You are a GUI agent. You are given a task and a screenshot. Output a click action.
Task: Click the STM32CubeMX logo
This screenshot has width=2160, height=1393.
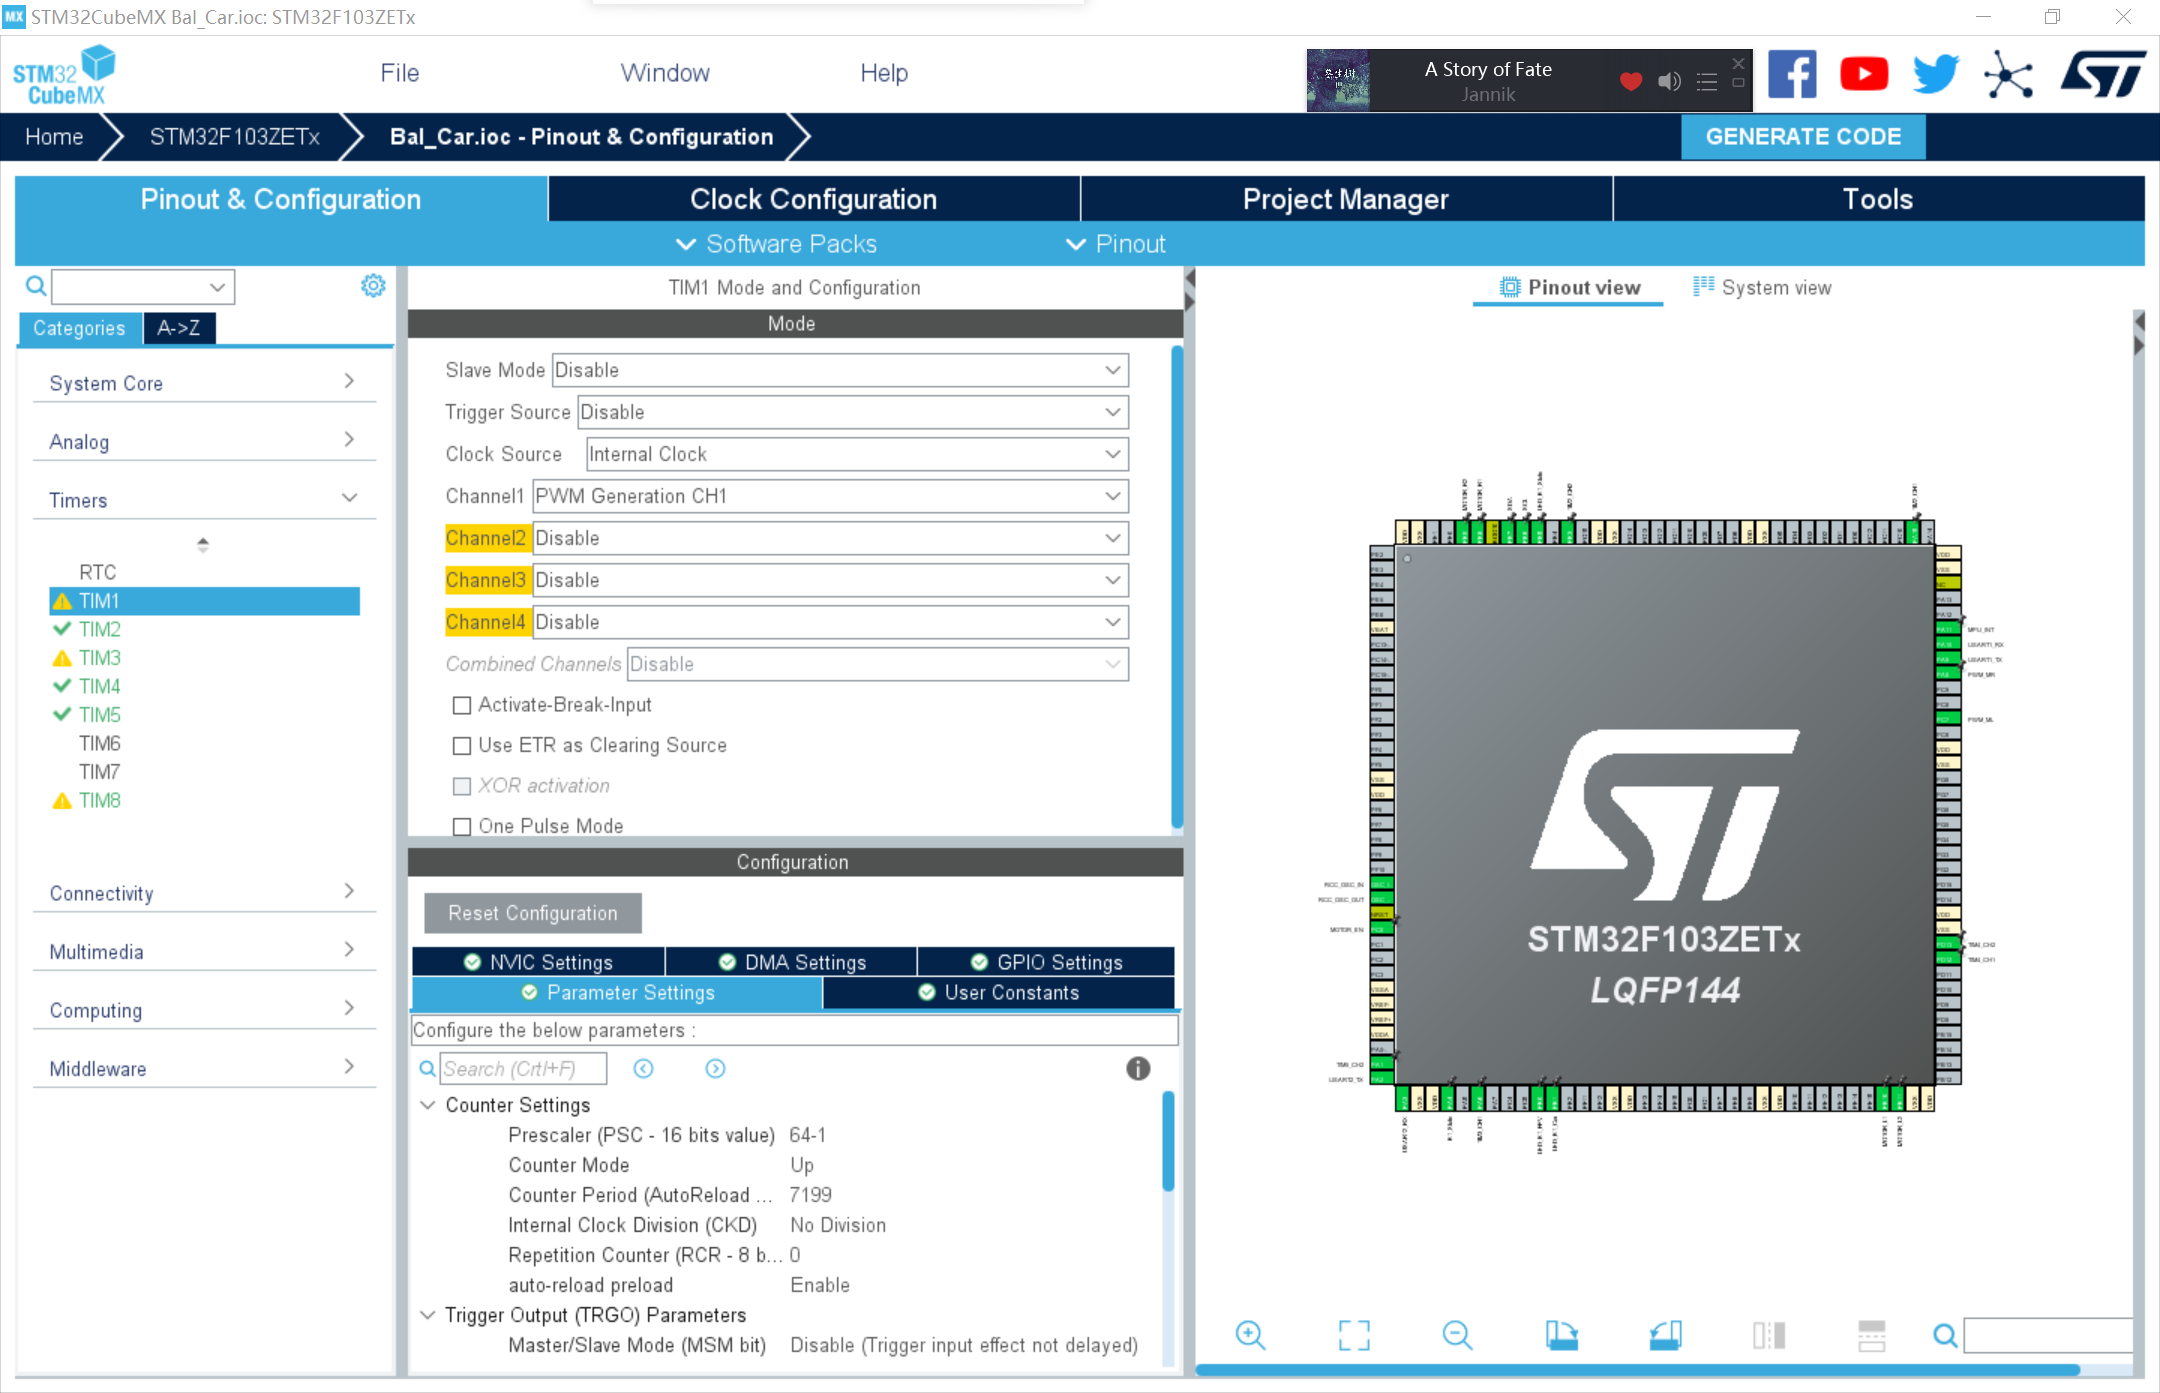(65, 75)
